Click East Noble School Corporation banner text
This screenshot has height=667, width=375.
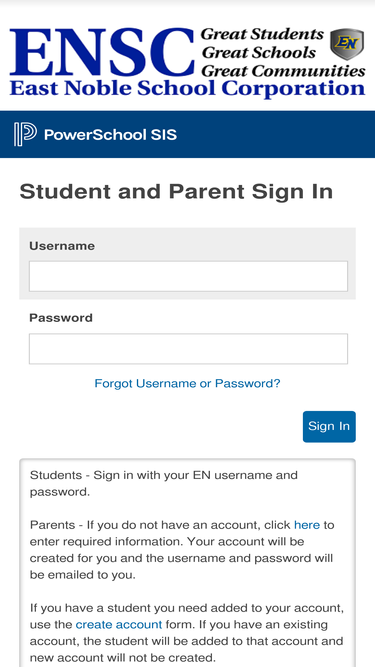tap(188, 88)
